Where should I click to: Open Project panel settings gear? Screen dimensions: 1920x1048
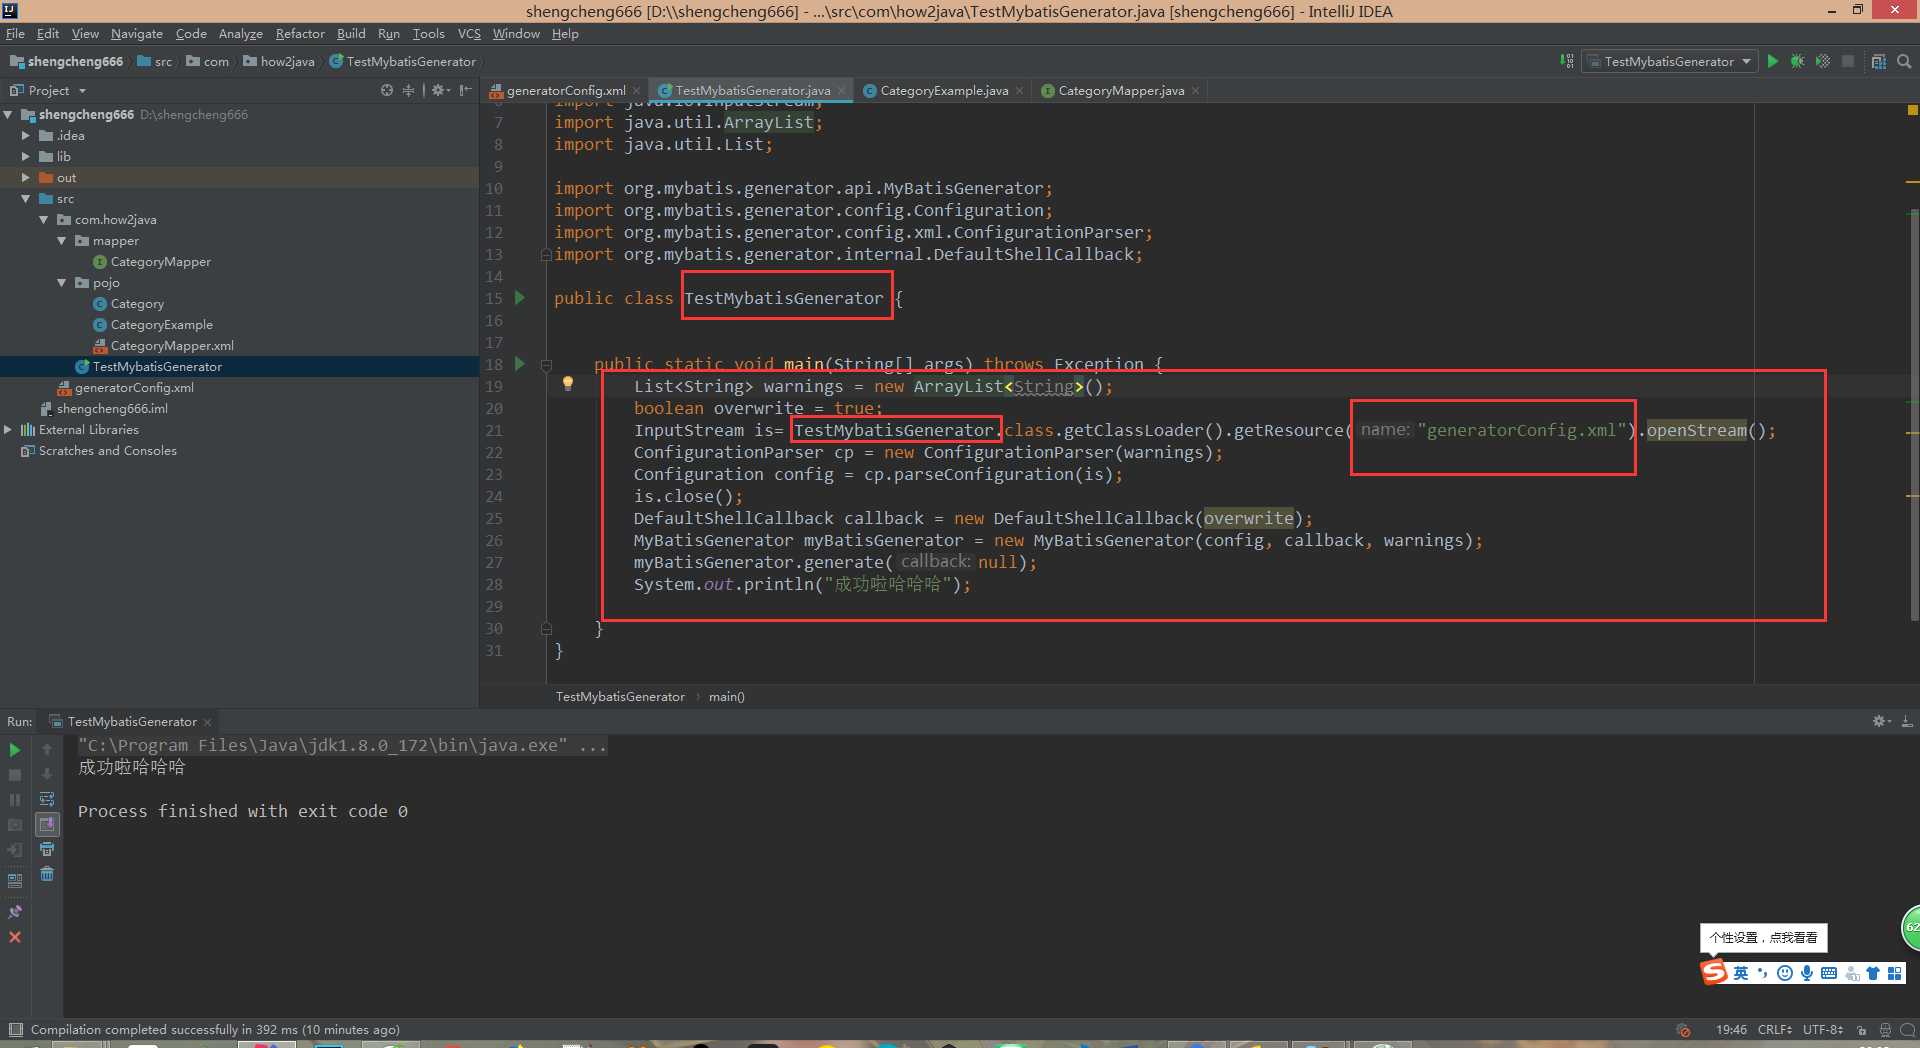440,90
